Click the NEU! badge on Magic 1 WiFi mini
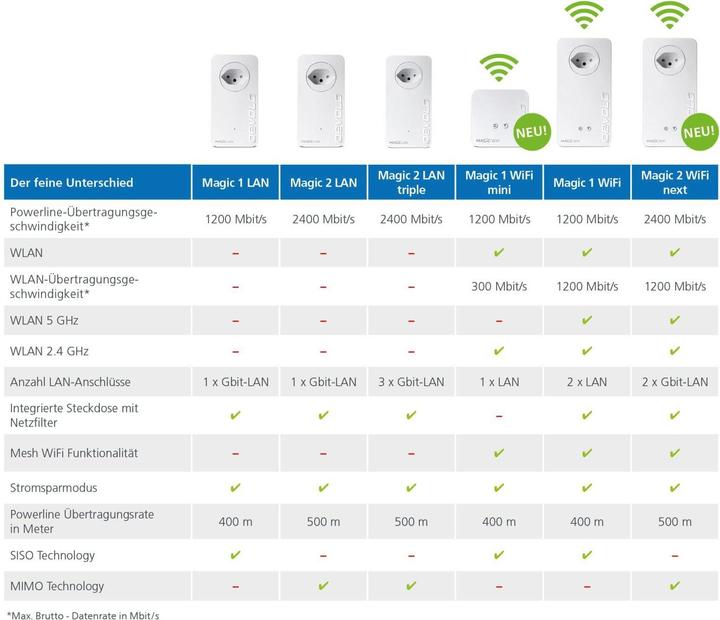 coord(532,132)
